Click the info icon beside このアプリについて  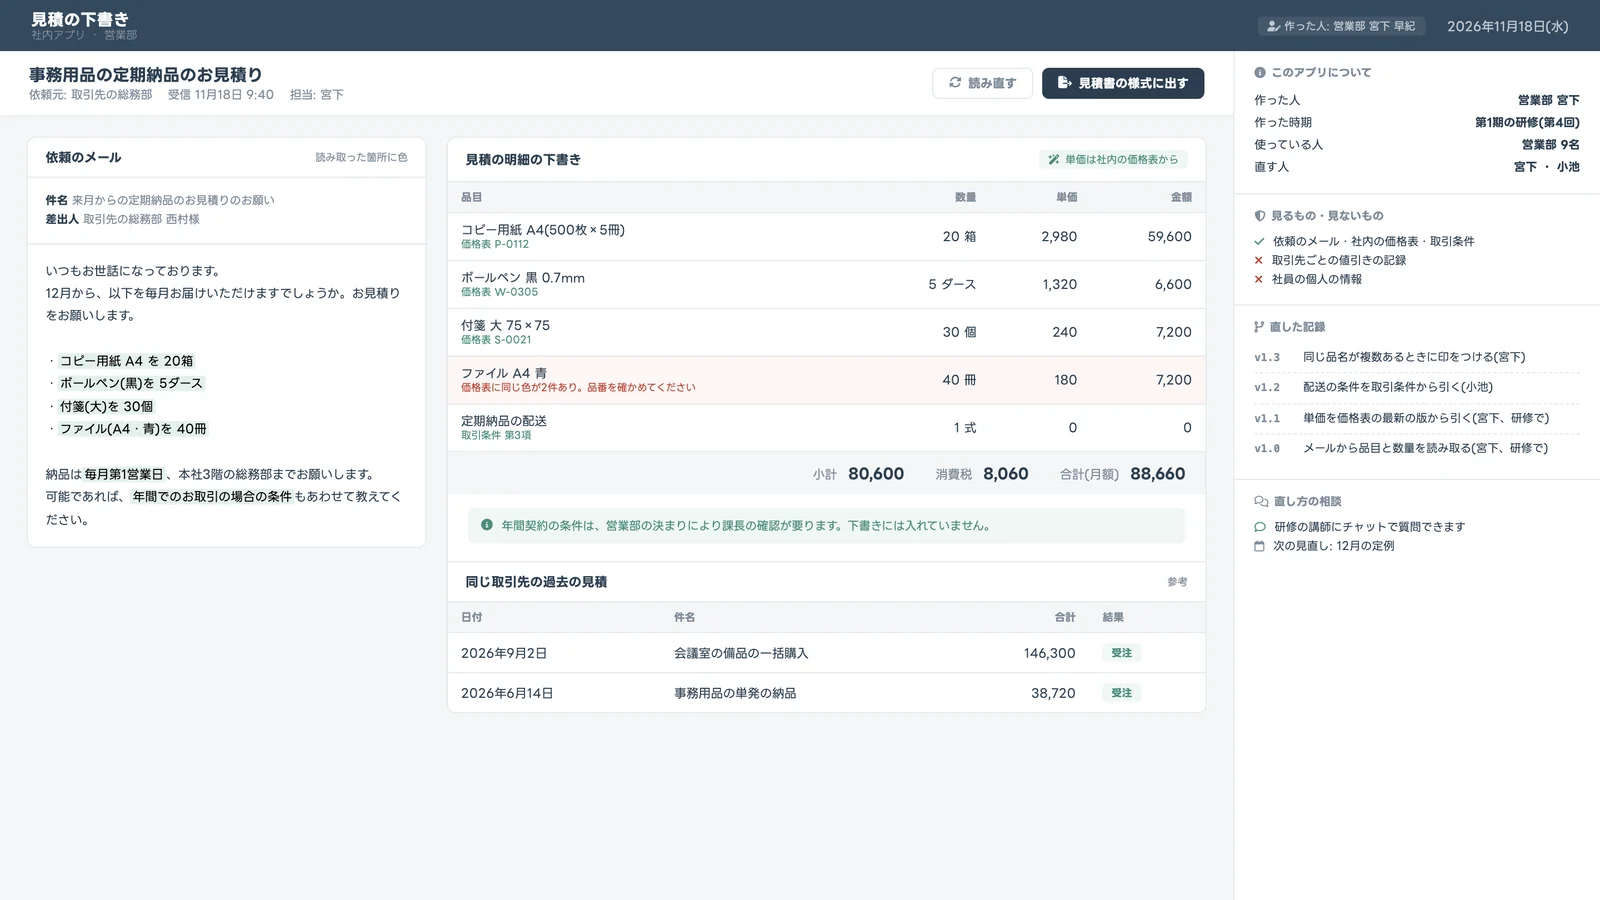pyautogui.click(x=1260, y=72)
